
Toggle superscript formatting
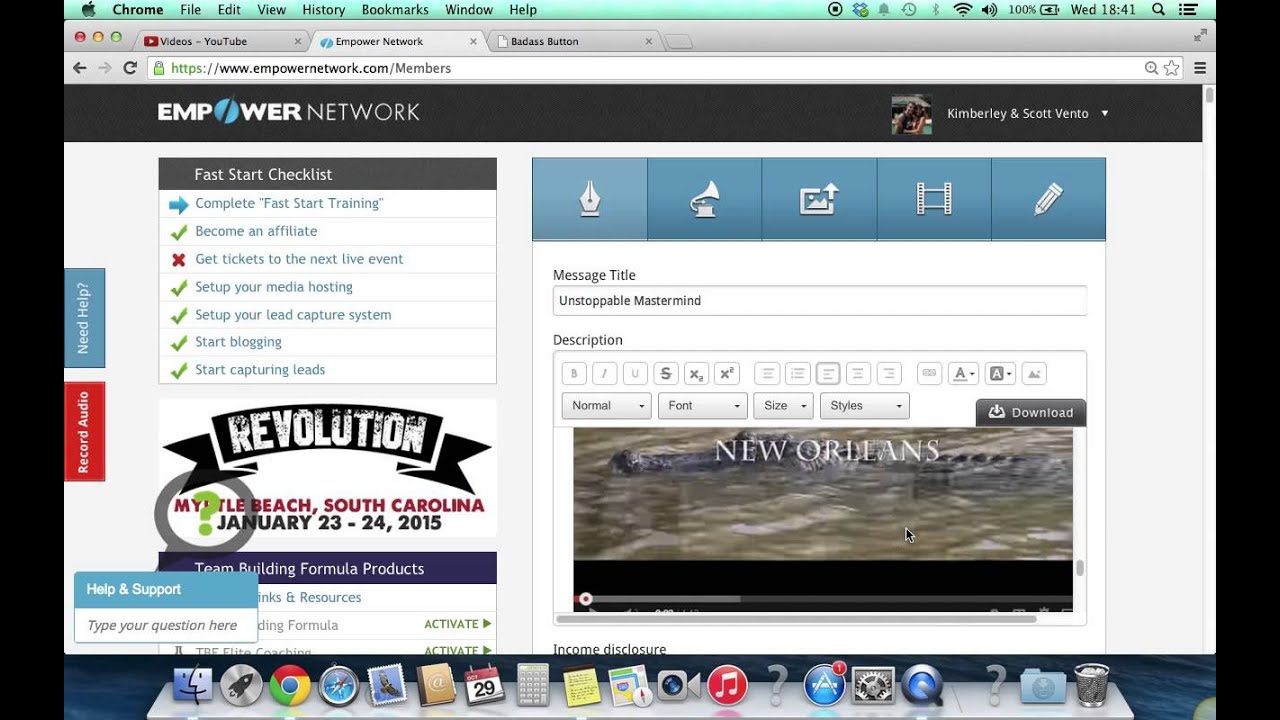click(727, 374)
